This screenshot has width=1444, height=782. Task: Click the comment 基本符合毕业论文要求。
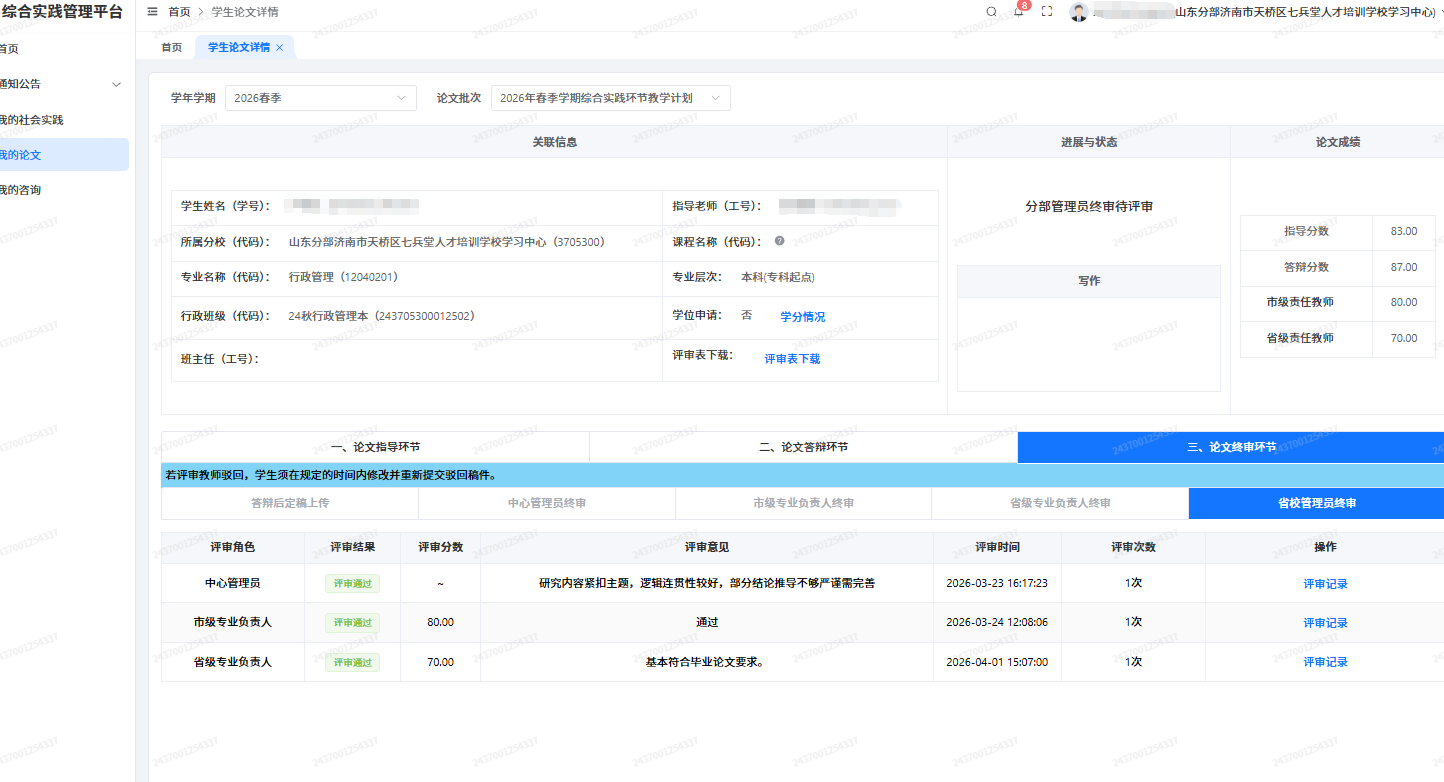[x=706, y=662]
